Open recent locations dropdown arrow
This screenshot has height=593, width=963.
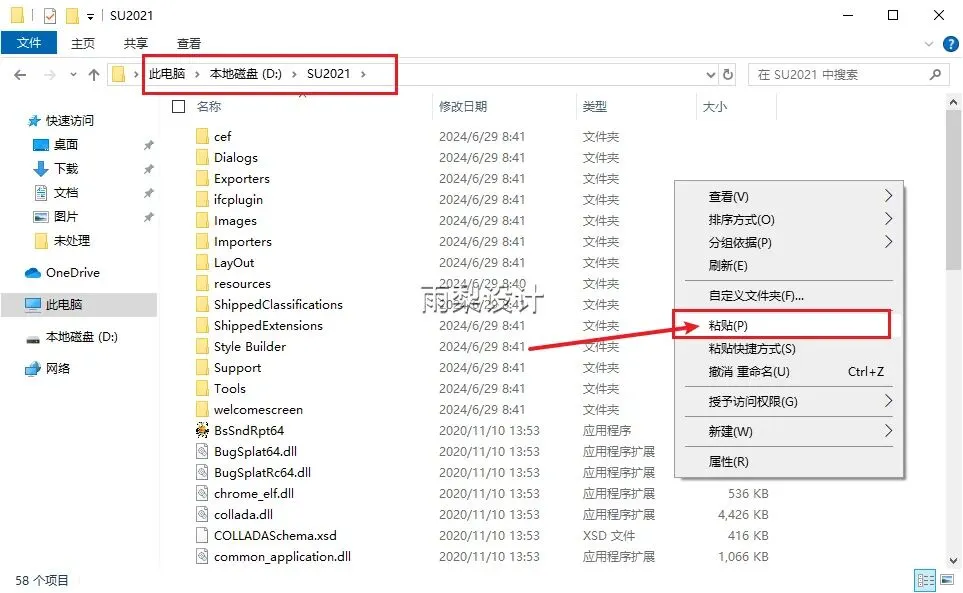pyautogui.click(x=73, y=75)
